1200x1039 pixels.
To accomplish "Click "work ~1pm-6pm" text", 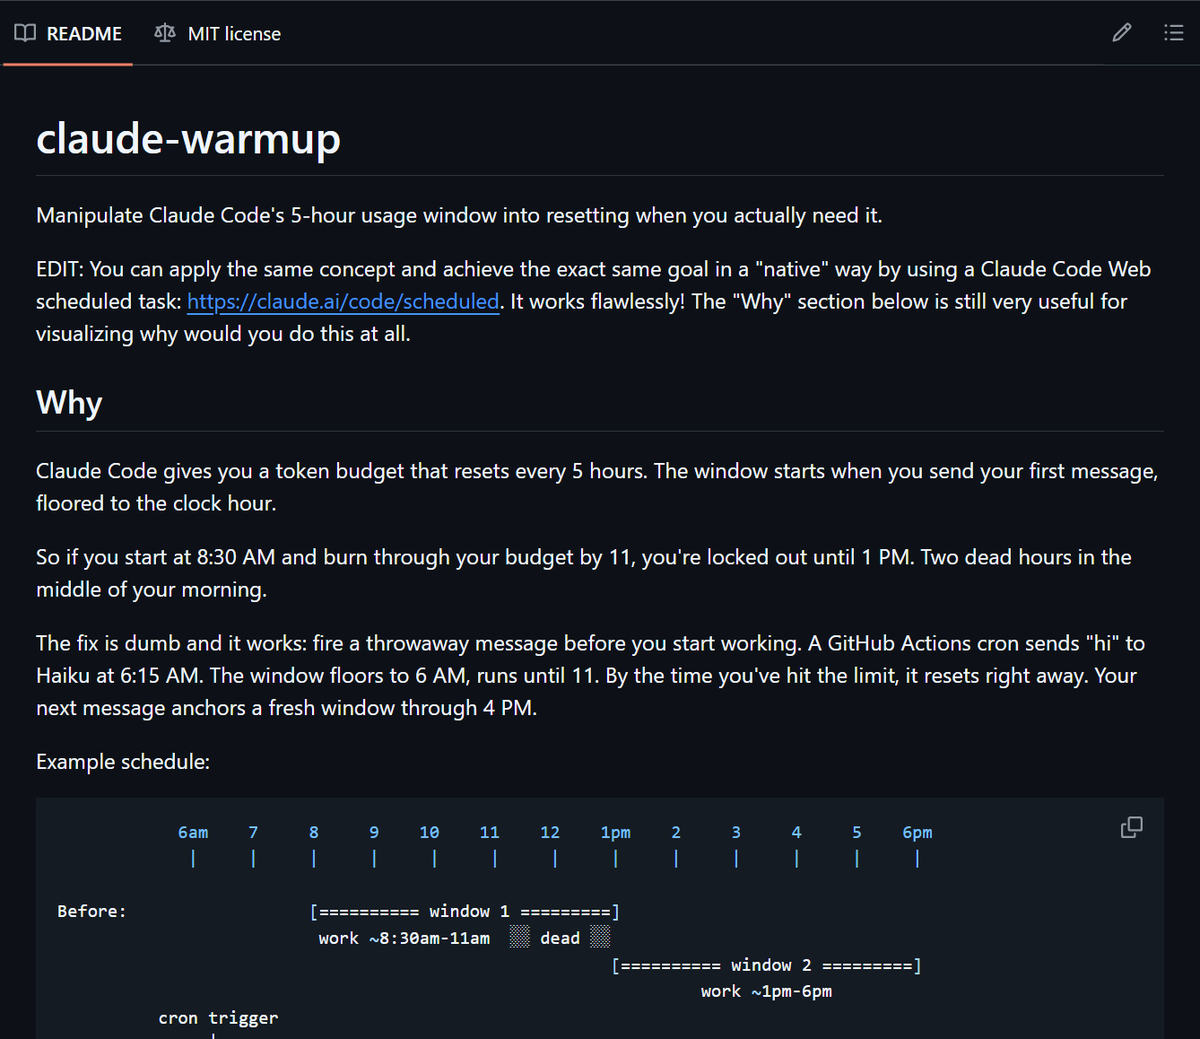I will click(766, 991).
